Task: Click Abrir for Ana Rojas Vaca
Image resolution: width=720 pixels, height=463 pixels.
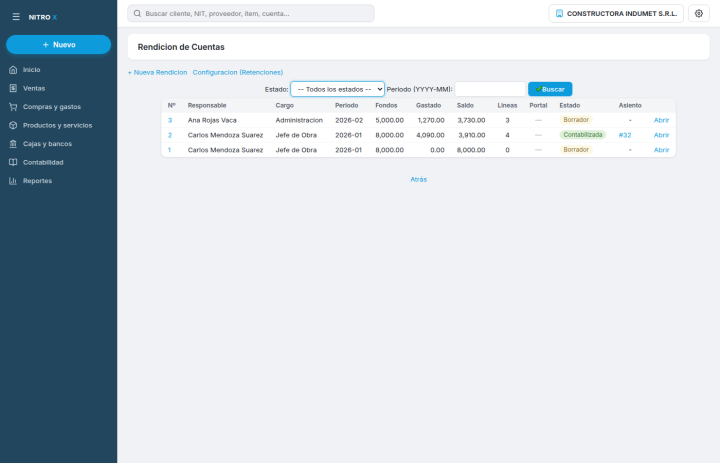Action: 661,120
